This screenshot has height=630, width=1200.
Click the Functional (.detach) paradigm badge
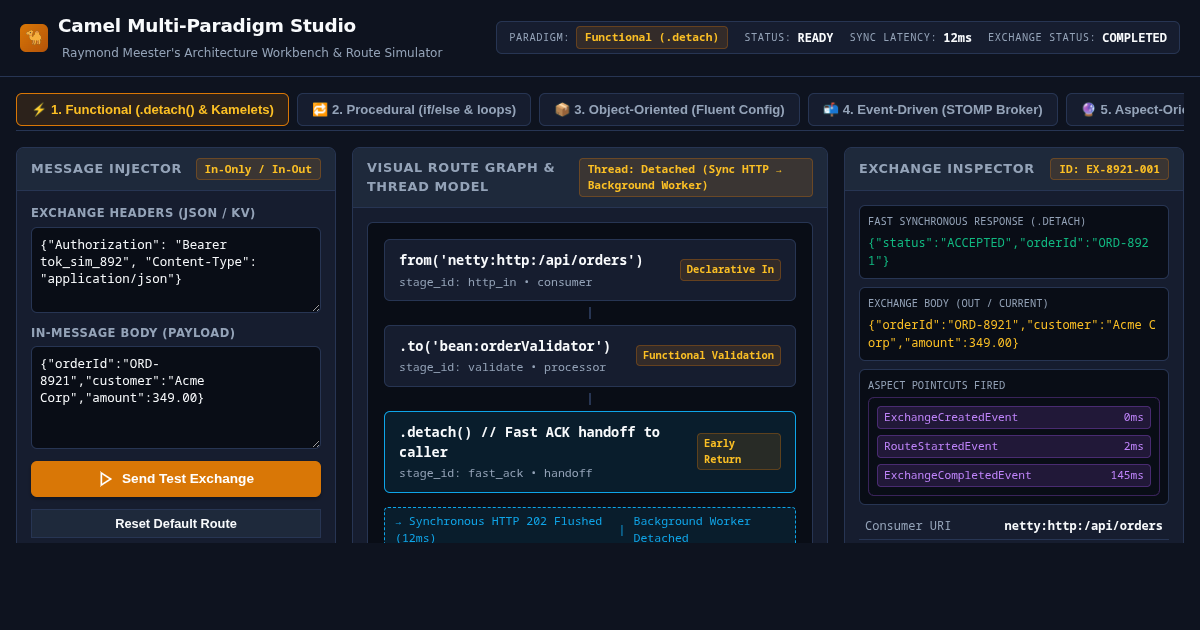tap(652, 38)
